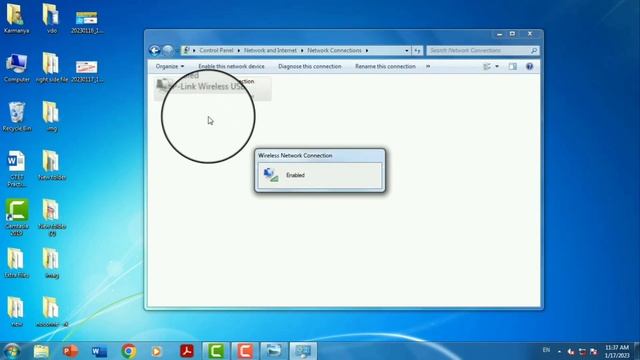The image size is (640, 360).
Task: Open Windows Media Player from the taskbar
Action: (x=157, y=351)
